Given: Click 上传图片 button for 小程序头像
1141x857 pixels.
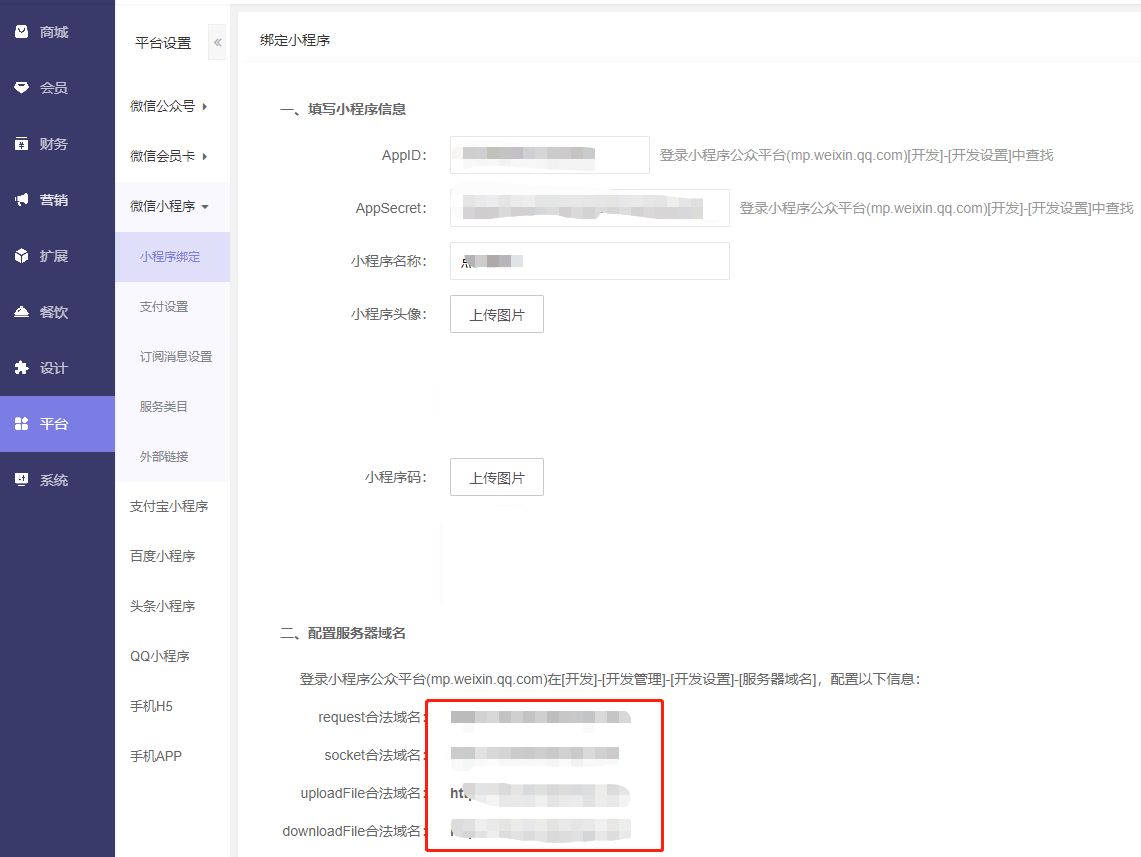Looking at the screenshot, I should tap(497, 314).
